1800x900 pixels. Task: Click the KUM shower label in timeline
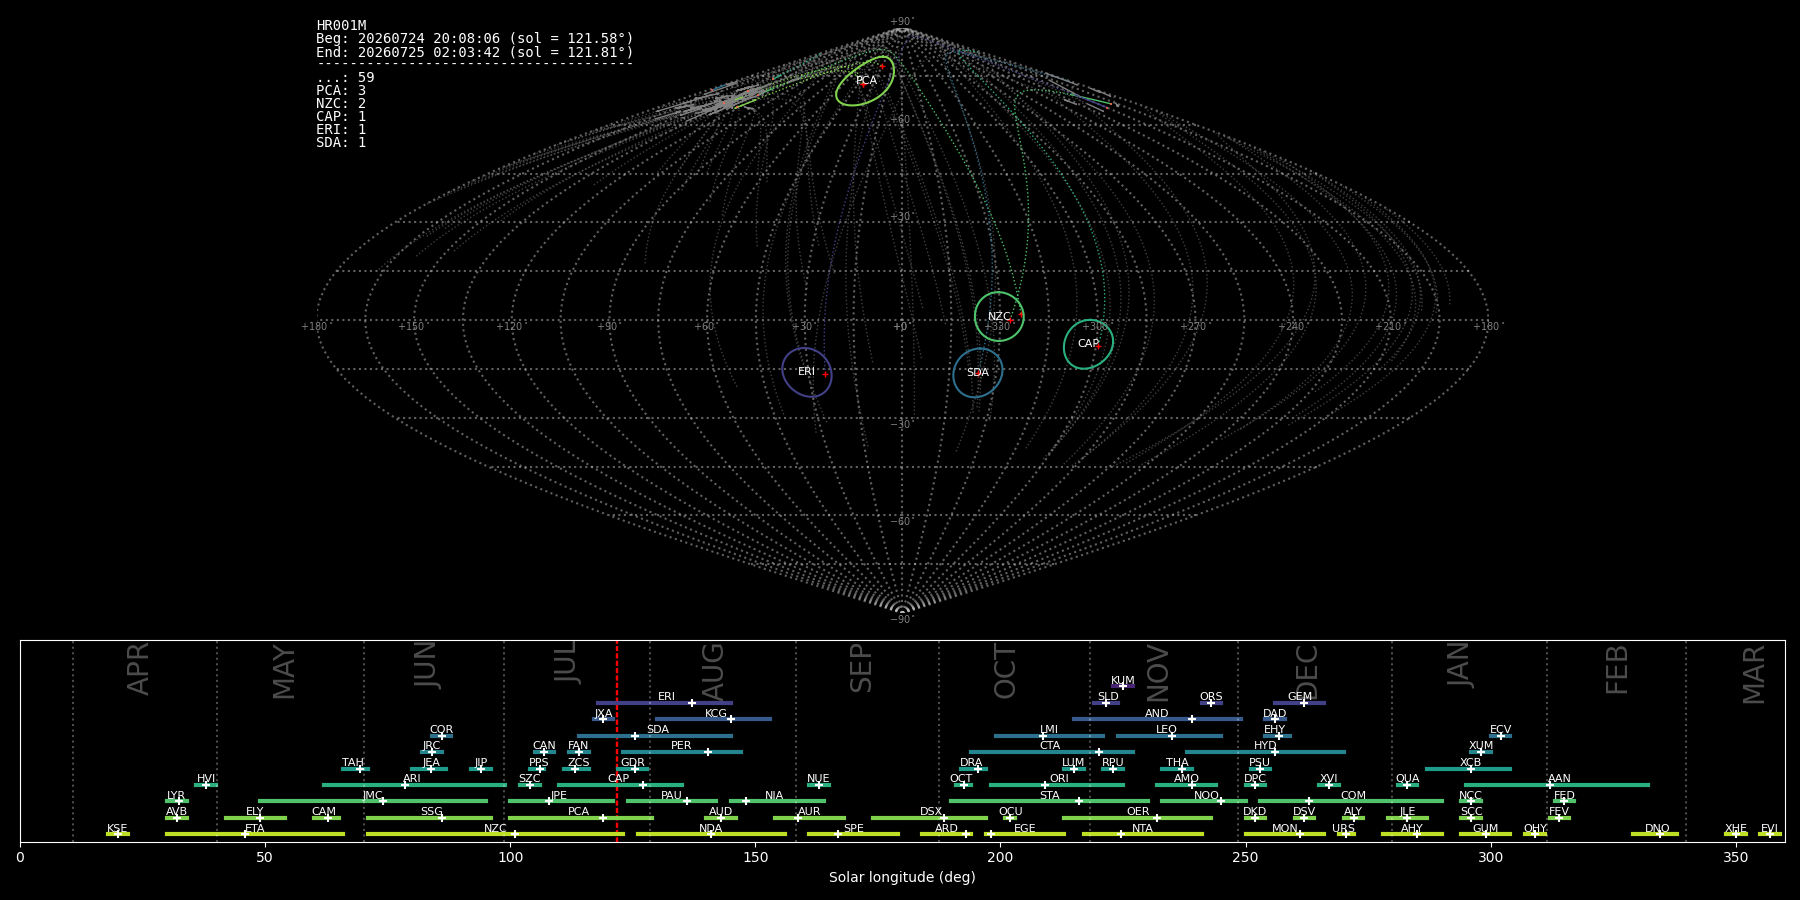pyautogui.click(x=1123, y=681)
